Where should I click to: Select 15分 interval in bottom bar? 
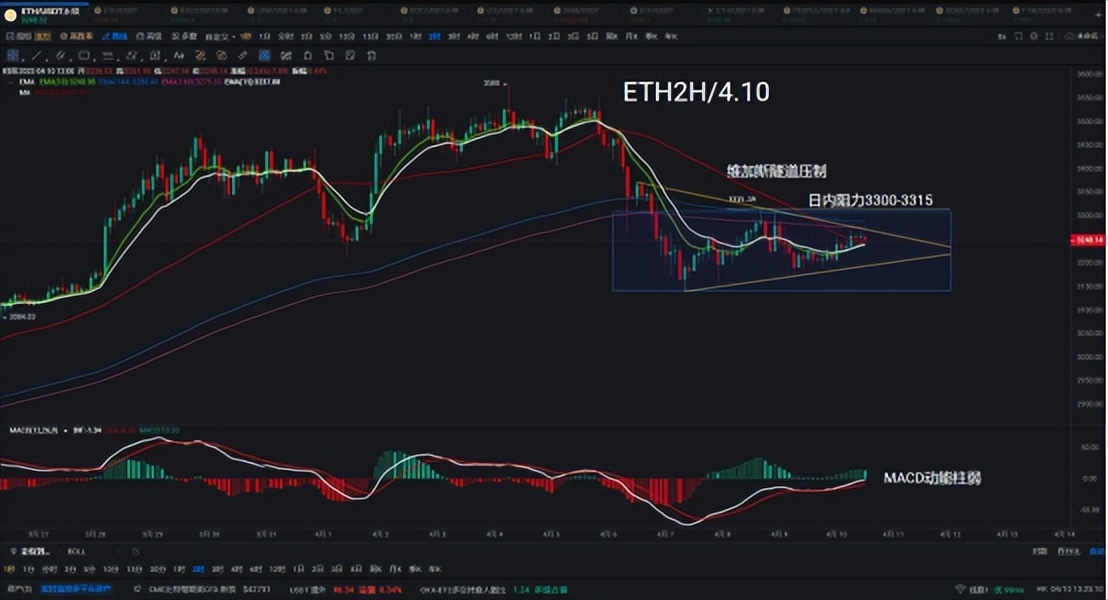134,569
